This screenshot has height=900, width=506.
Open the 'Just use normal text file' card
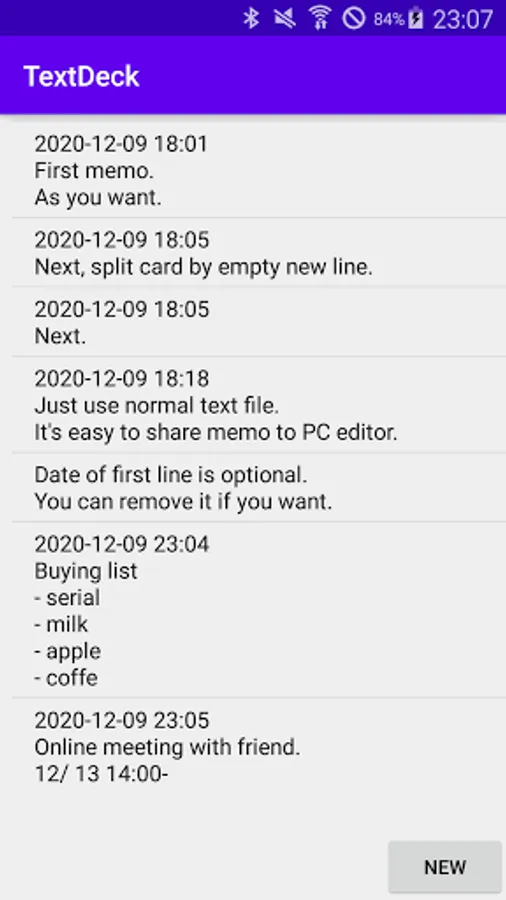pyautogui.click(x=259, y=405)
